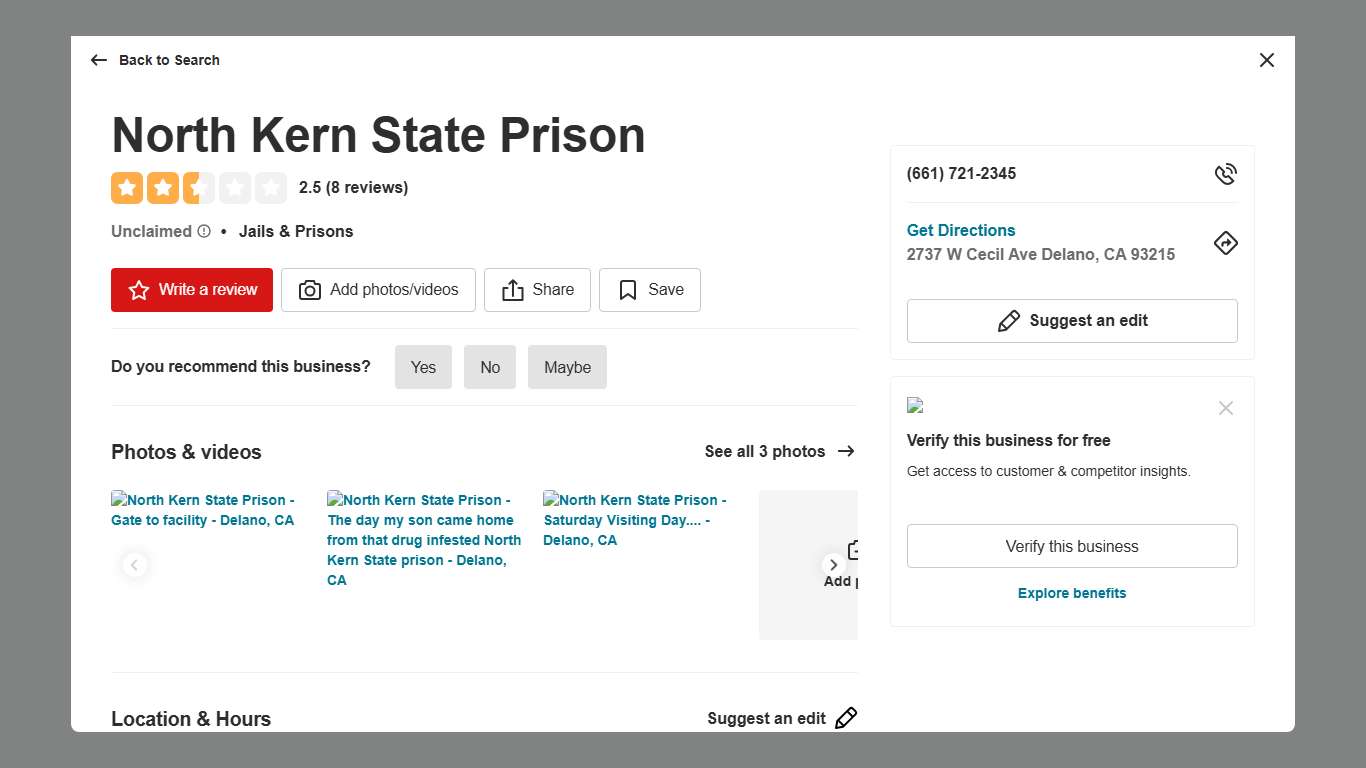This screenshot has height=768, width=1366.
Task: Select Maybe for the recommendation question
Action: pos(567,367)
